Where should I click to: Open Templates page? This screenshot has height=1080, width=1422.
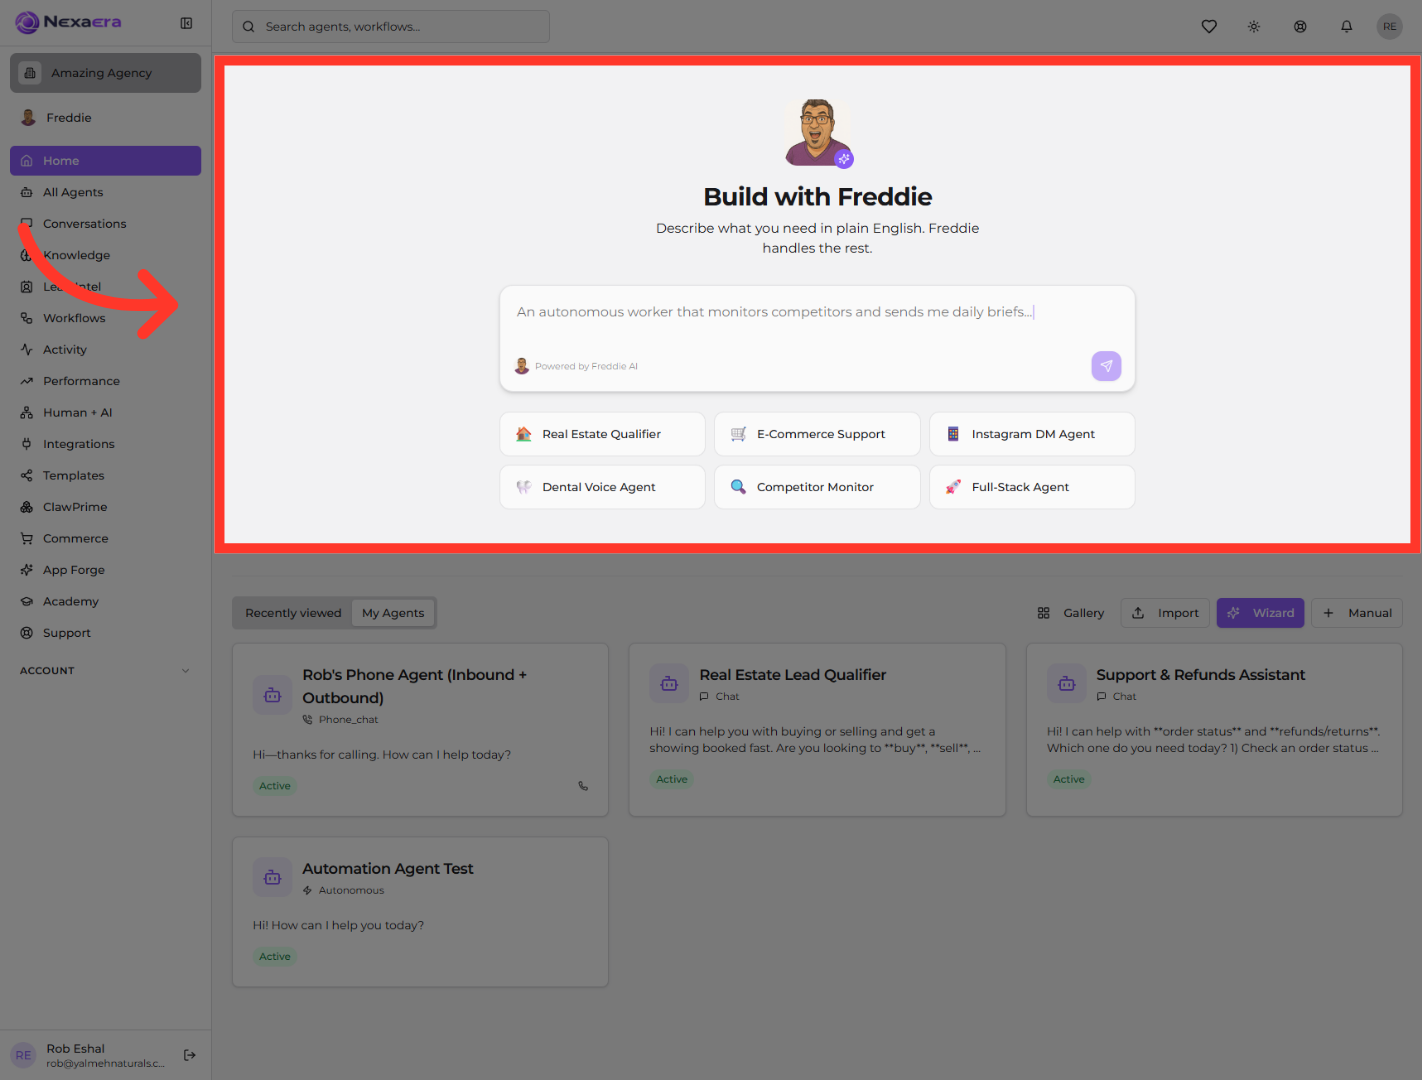click(x=106, y=476)
